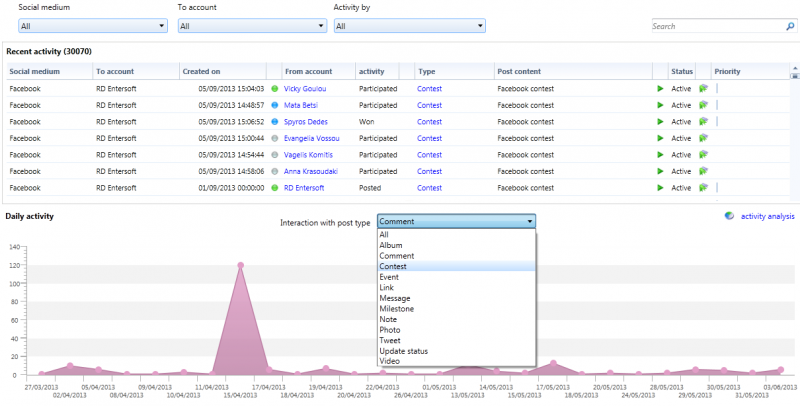Click action icon after Active in Mata Betsi row

704,105
